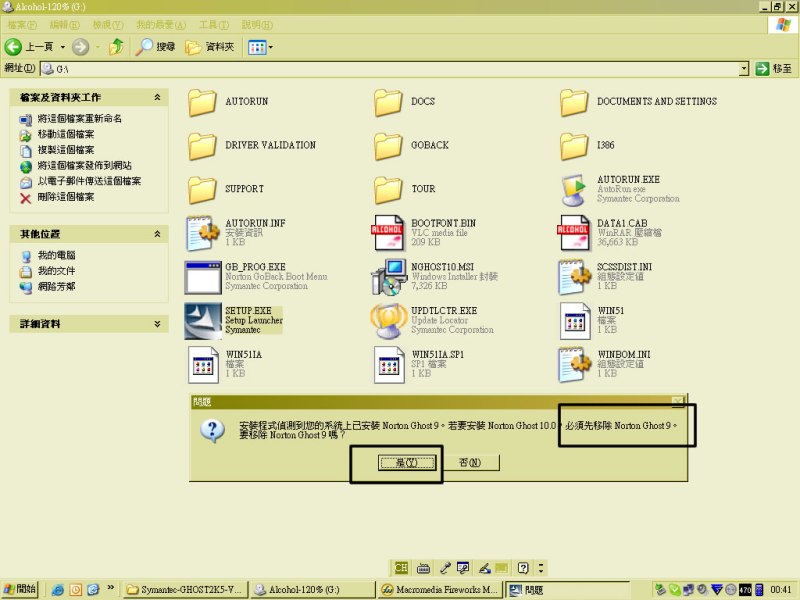Click 將這個檔案重新命名 rename link
The image size is (800, 600).
[80, 118]
